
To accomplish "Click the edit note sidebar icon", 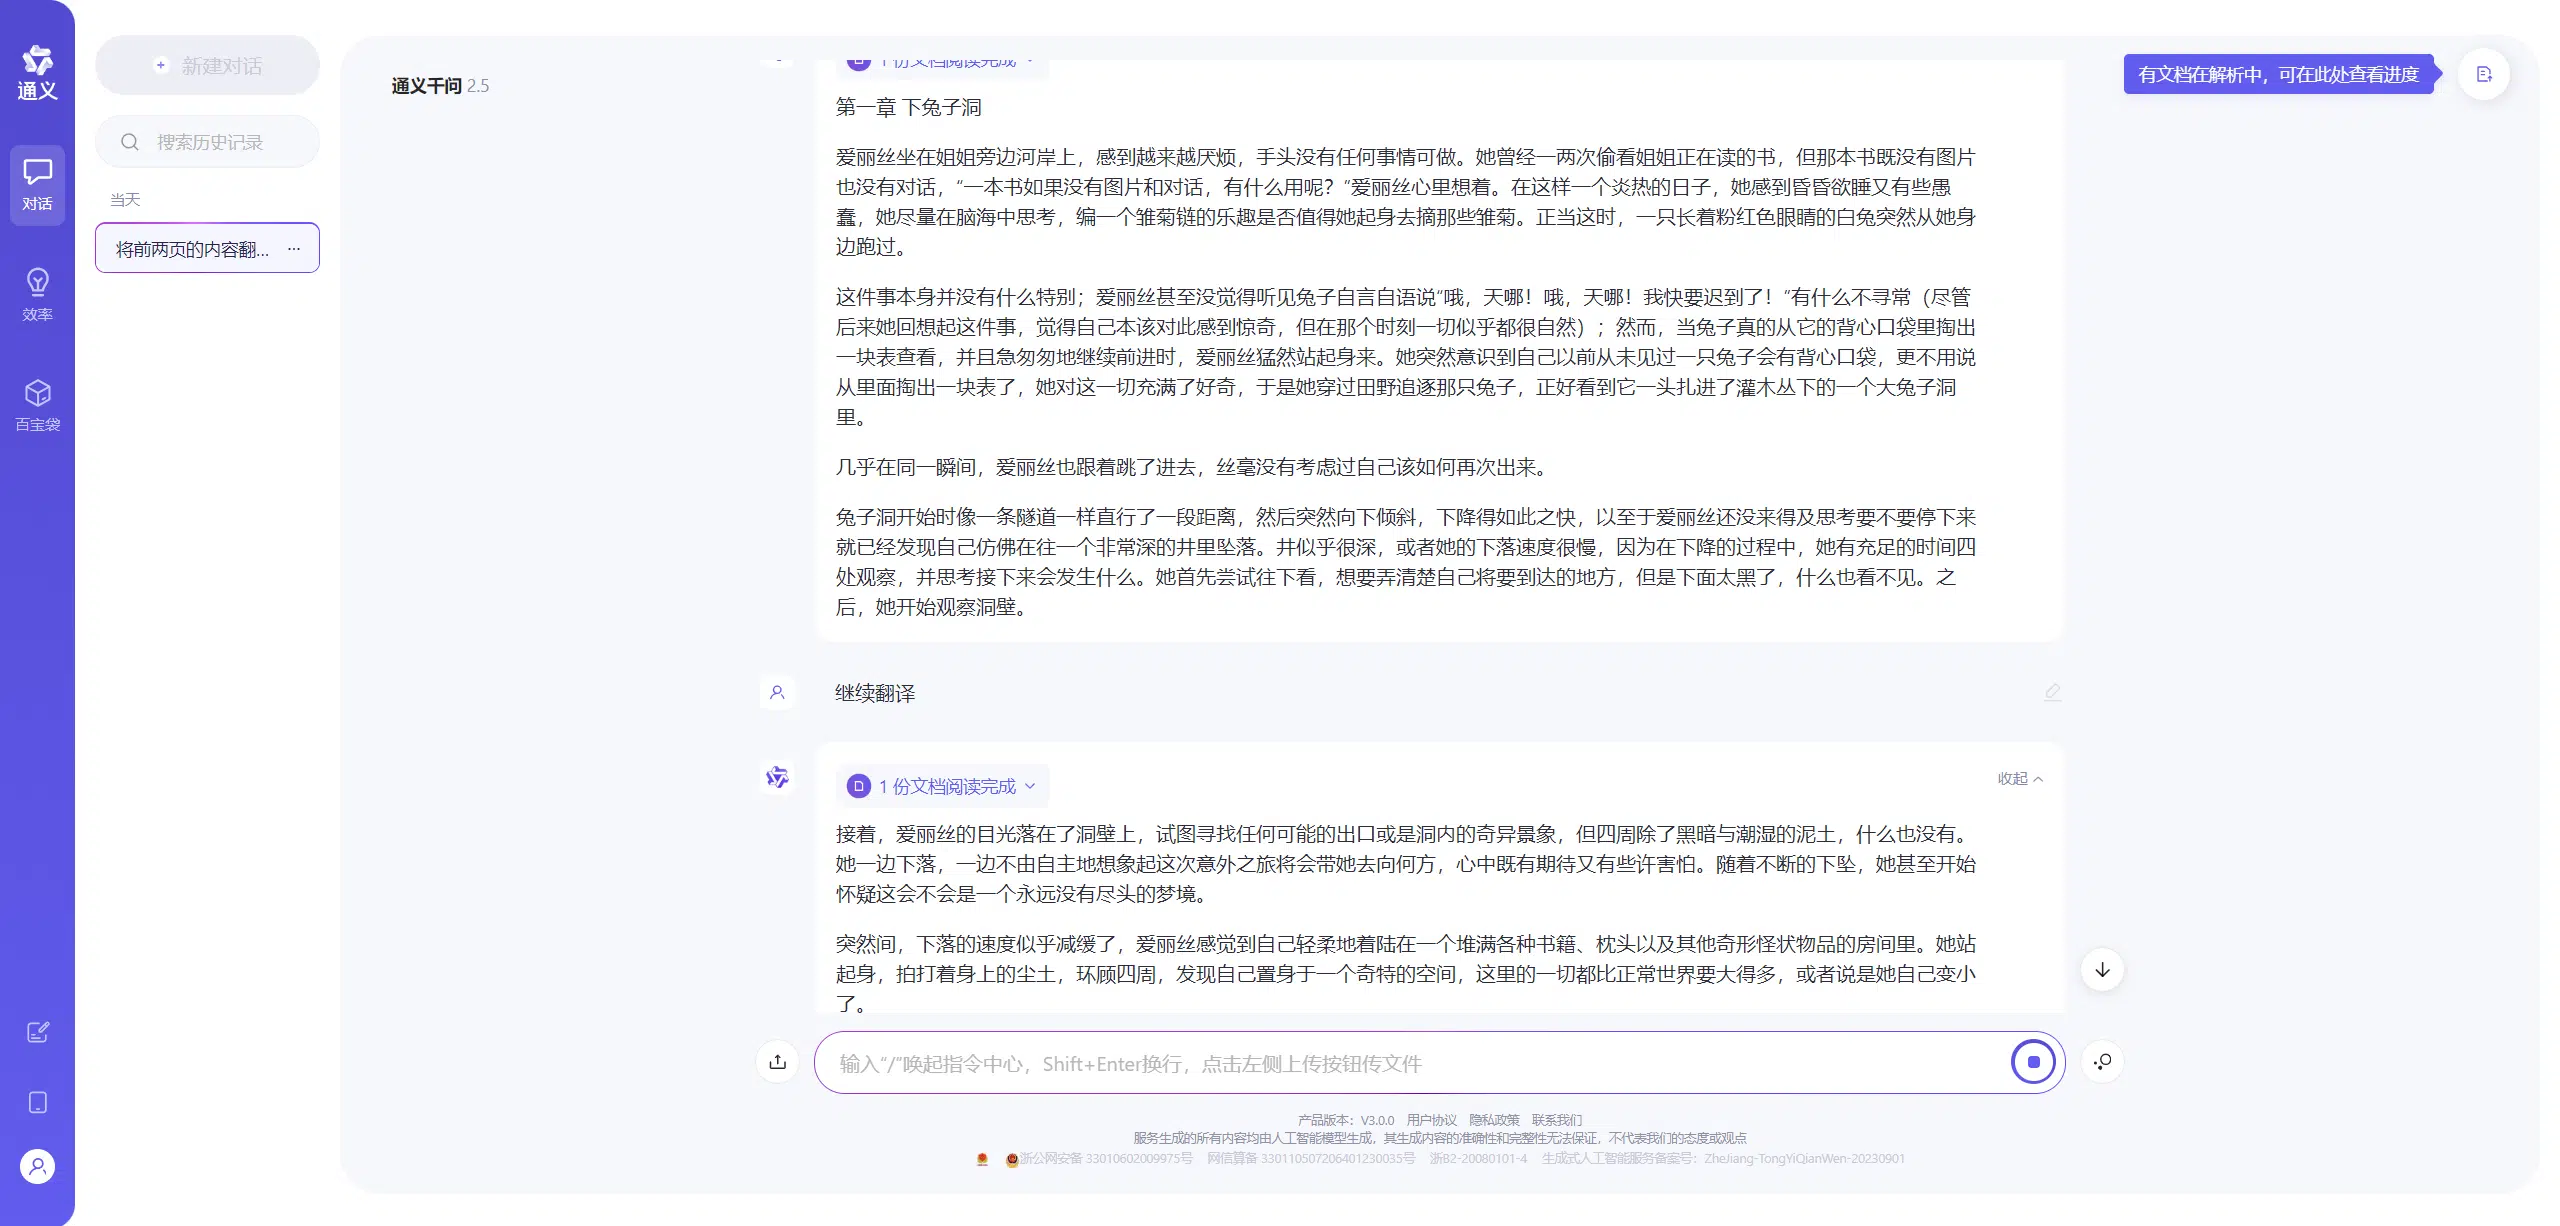I will [x=37, y=1032].
